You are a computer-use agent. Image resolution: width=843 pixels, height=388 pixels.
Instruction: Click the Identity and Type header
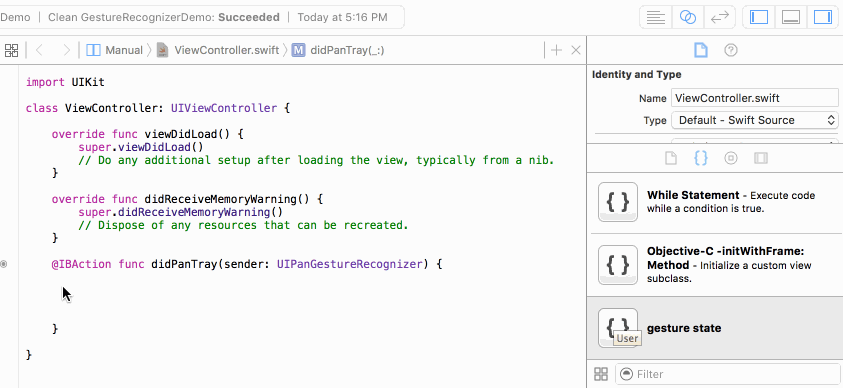(x=637, y=75)
